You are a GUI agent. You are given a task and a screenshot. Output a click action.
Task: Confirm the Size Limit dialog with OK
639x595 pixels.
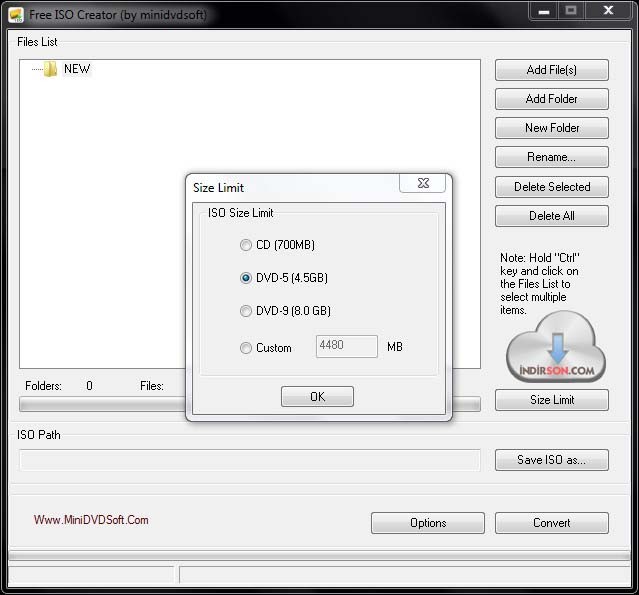(x=317, y=397)
